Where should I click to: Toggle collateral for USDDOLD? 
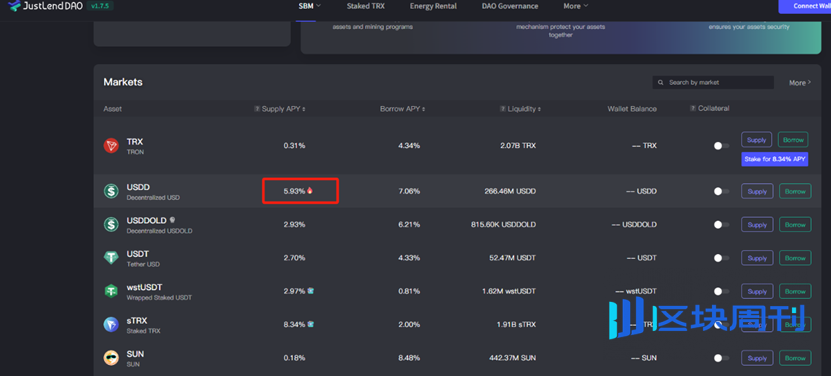pyautogui.click(x=721, y=225)
